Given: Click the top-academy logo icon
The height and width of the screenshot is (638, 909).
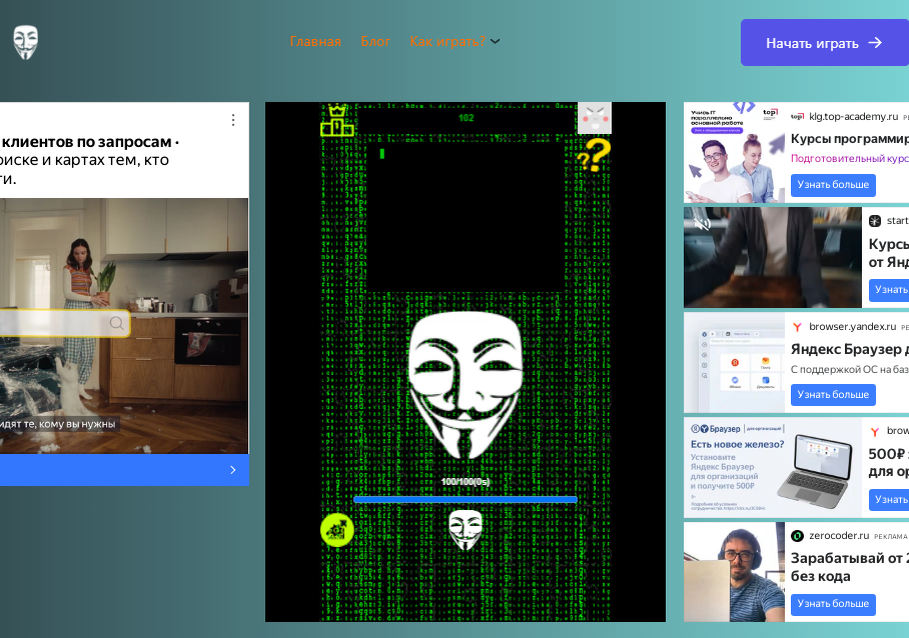Looking at the screenshot, I should [x=797, y=116].
